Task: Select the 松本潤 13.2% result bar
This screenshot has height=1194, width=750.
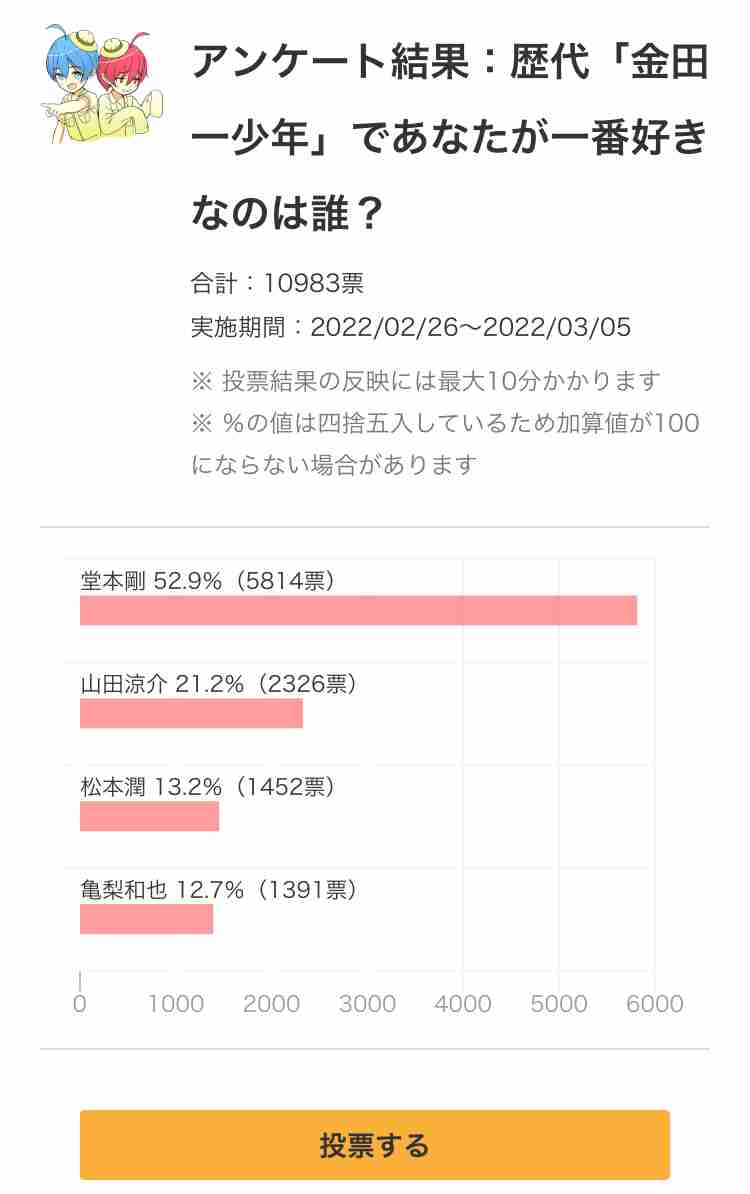Action: 149,816
